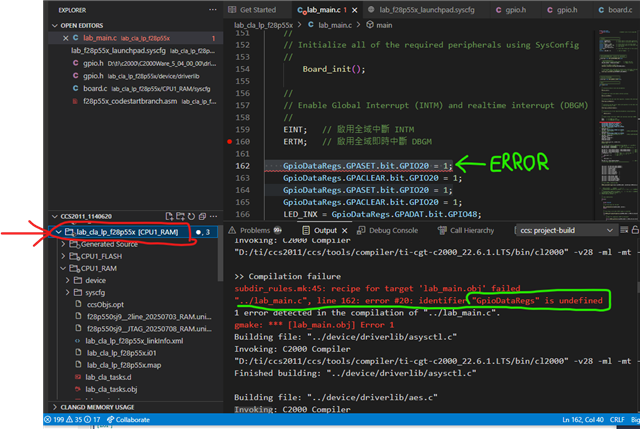Expand the device folder
The width and height of the screenshot is (640, 429).
click(67, 280)
